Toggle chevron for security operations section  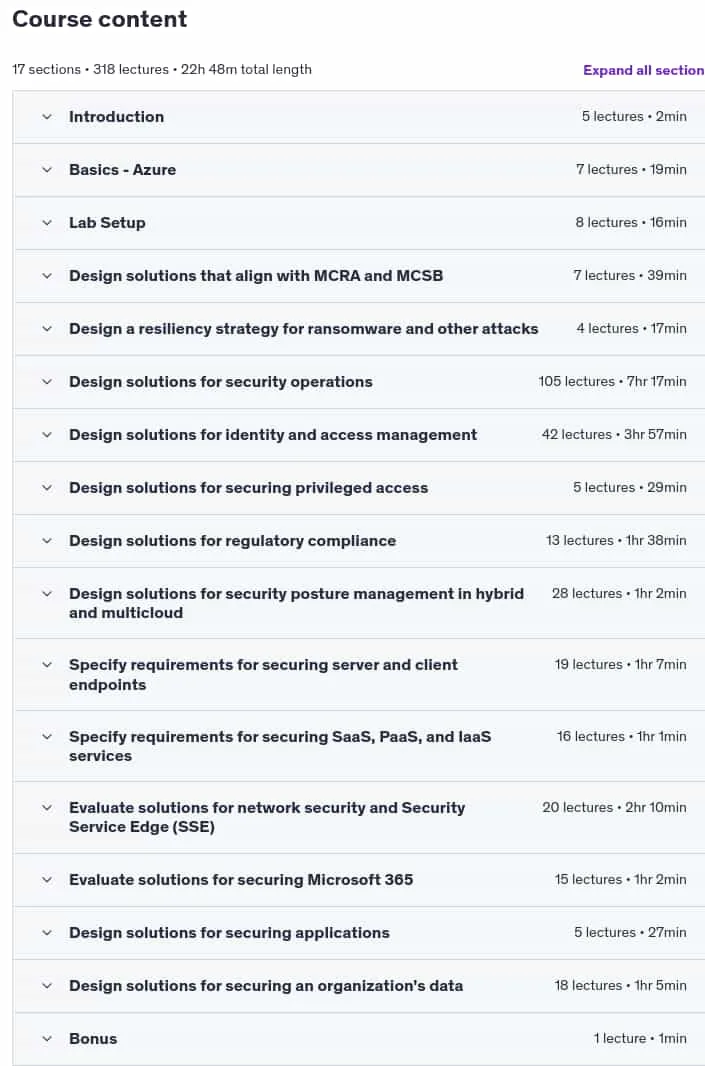[47, 382]
